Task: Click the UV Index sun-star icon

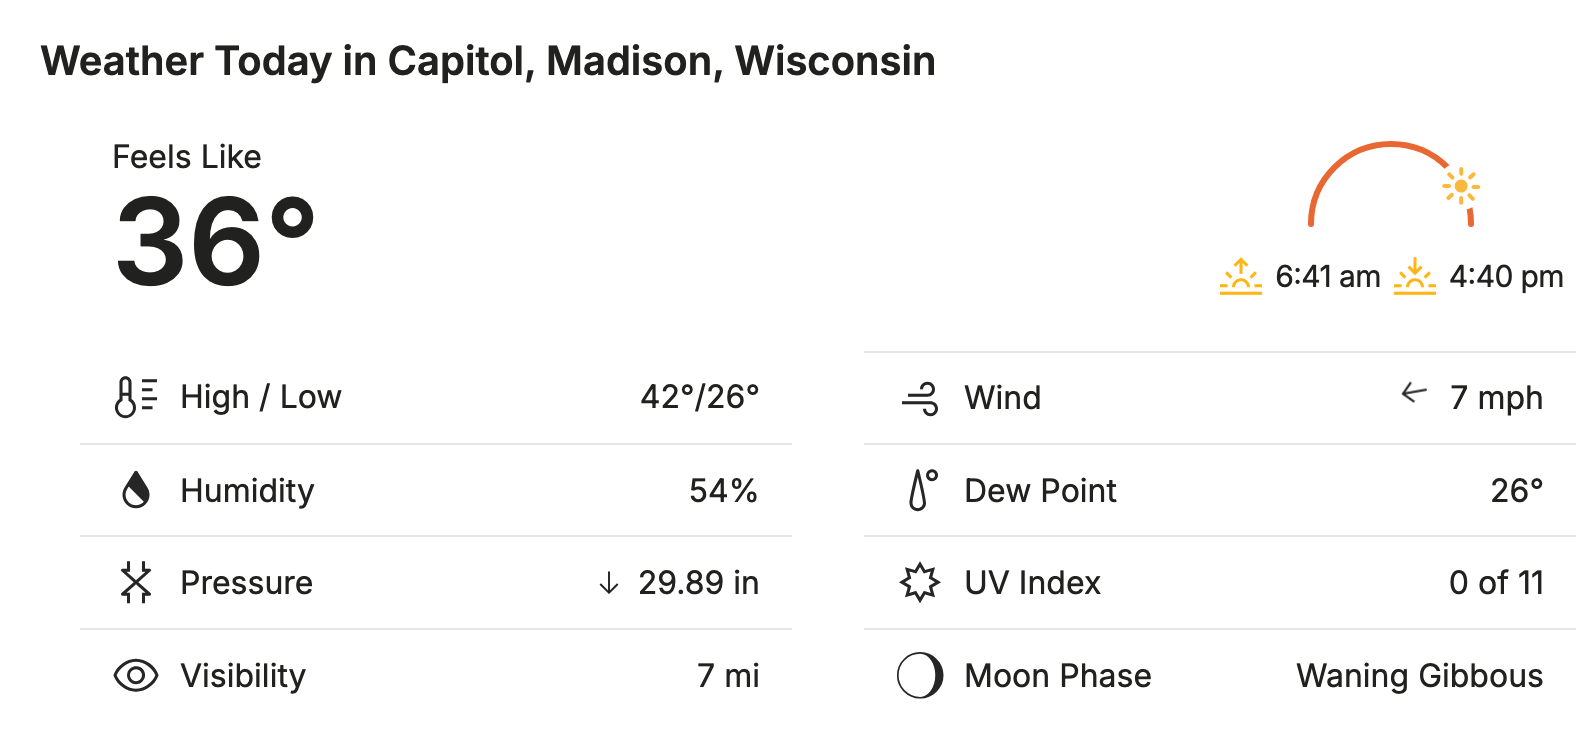Action: (x=920, y=583)
